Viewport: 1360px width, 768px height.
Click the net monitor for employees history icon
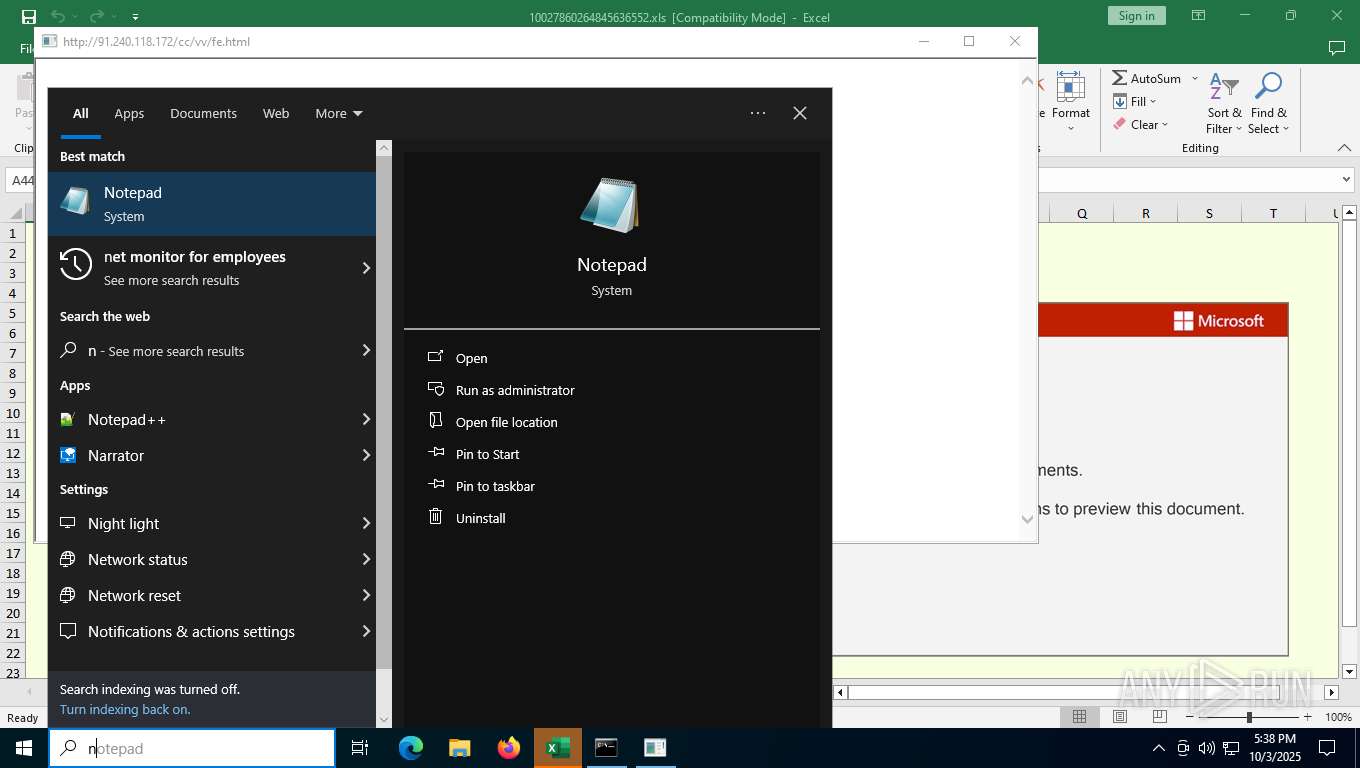click(76, 265)
